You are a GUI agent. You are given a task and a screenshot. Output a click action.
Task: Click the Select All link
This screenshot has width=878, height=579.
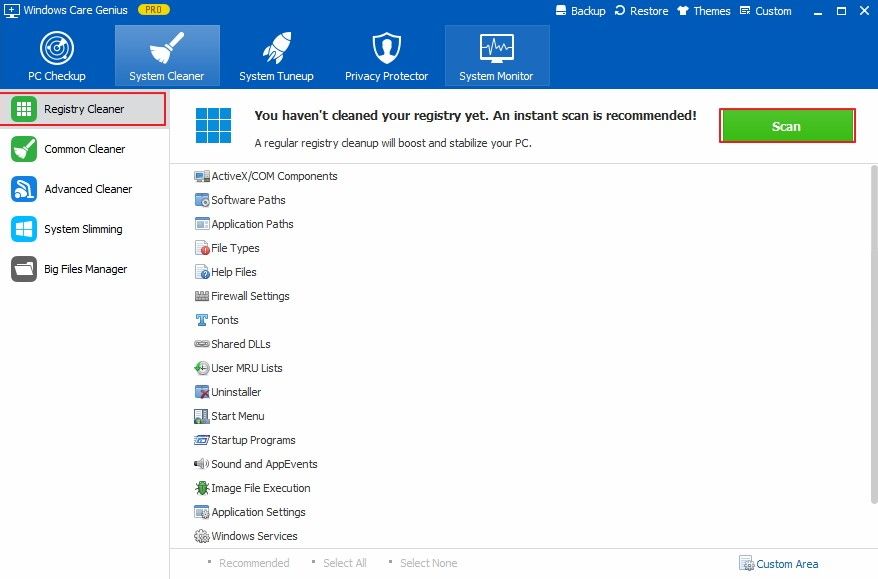(345, 563)
